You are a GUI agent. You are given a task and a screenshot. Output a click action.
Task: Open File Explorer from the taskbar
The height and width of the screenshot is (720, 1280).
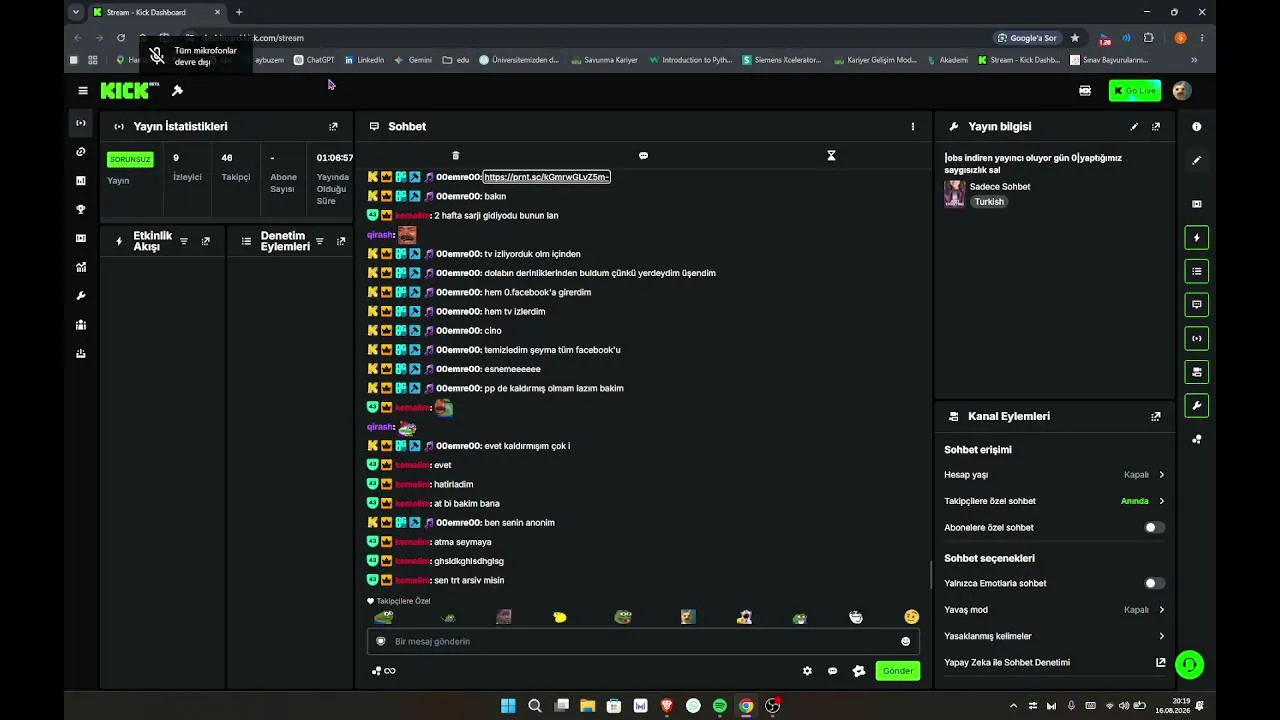pos(588,706)
